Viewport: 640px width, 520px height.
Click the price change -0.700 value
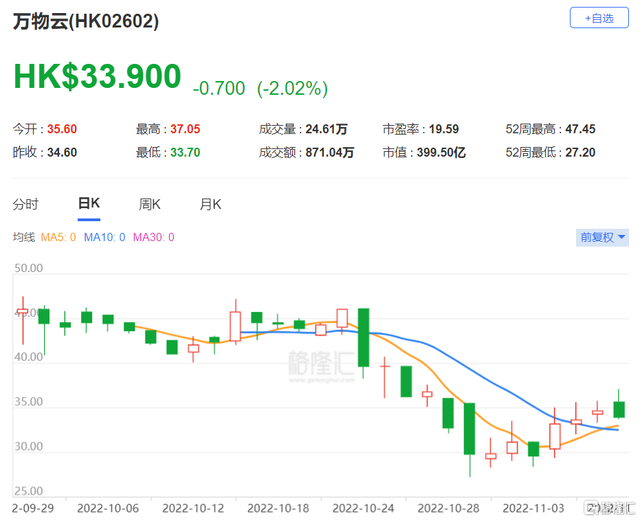pos(219,89)
